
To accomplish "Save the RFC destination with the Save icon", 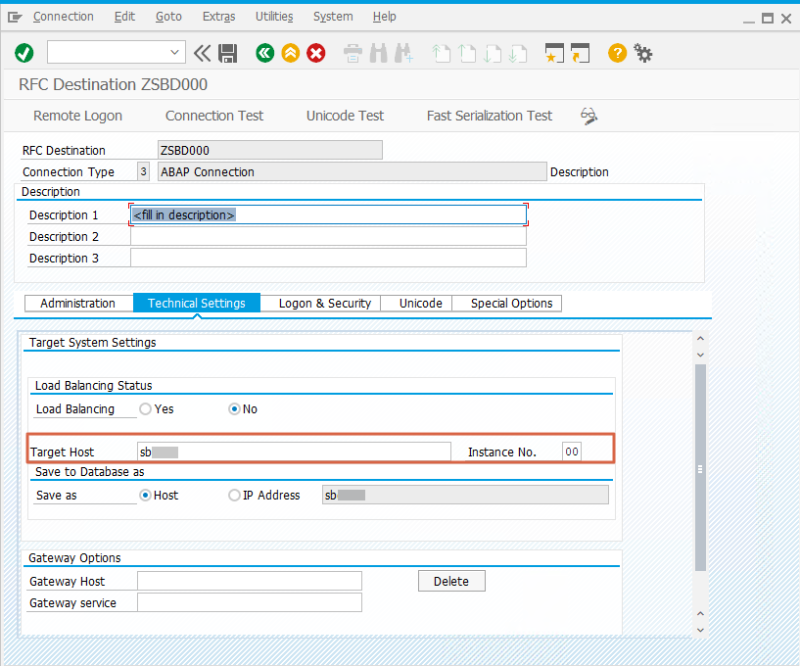I will [x=227, y=52].
